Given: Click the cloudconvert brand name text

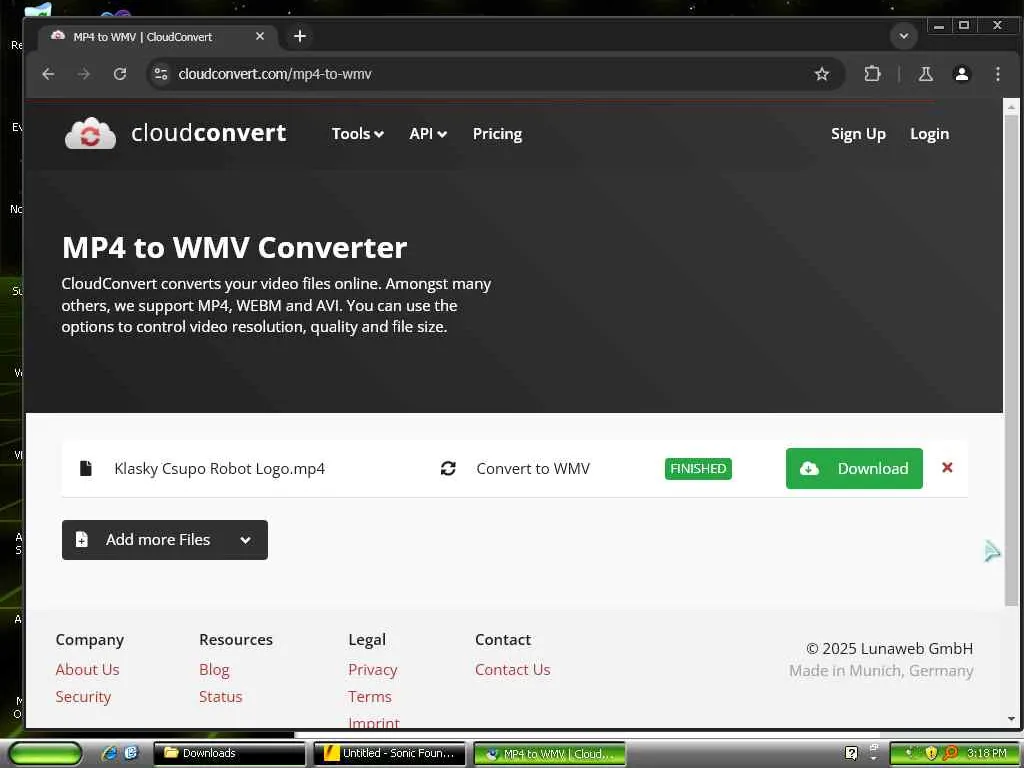Looking at the screenshot, I should [x=208, y=133].
